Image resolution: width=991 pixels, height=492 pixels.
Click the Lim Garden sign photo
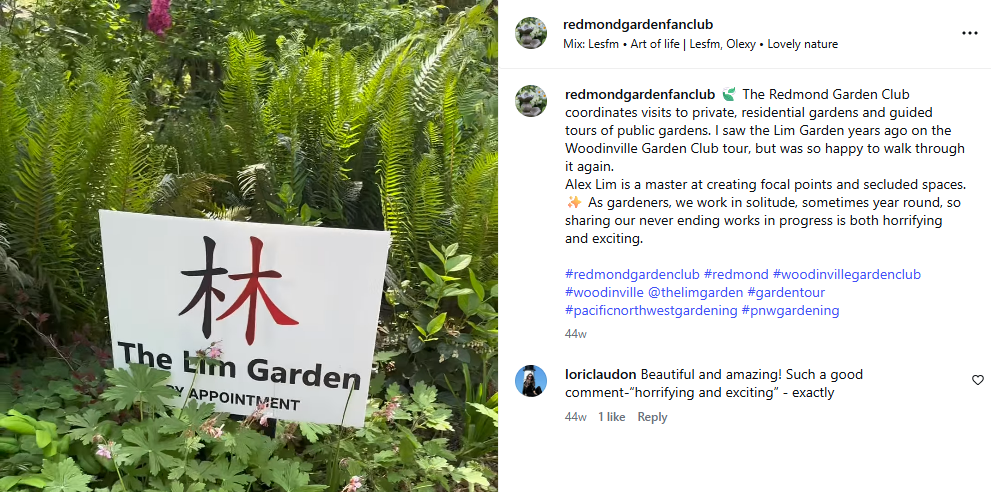pos(249,246)
